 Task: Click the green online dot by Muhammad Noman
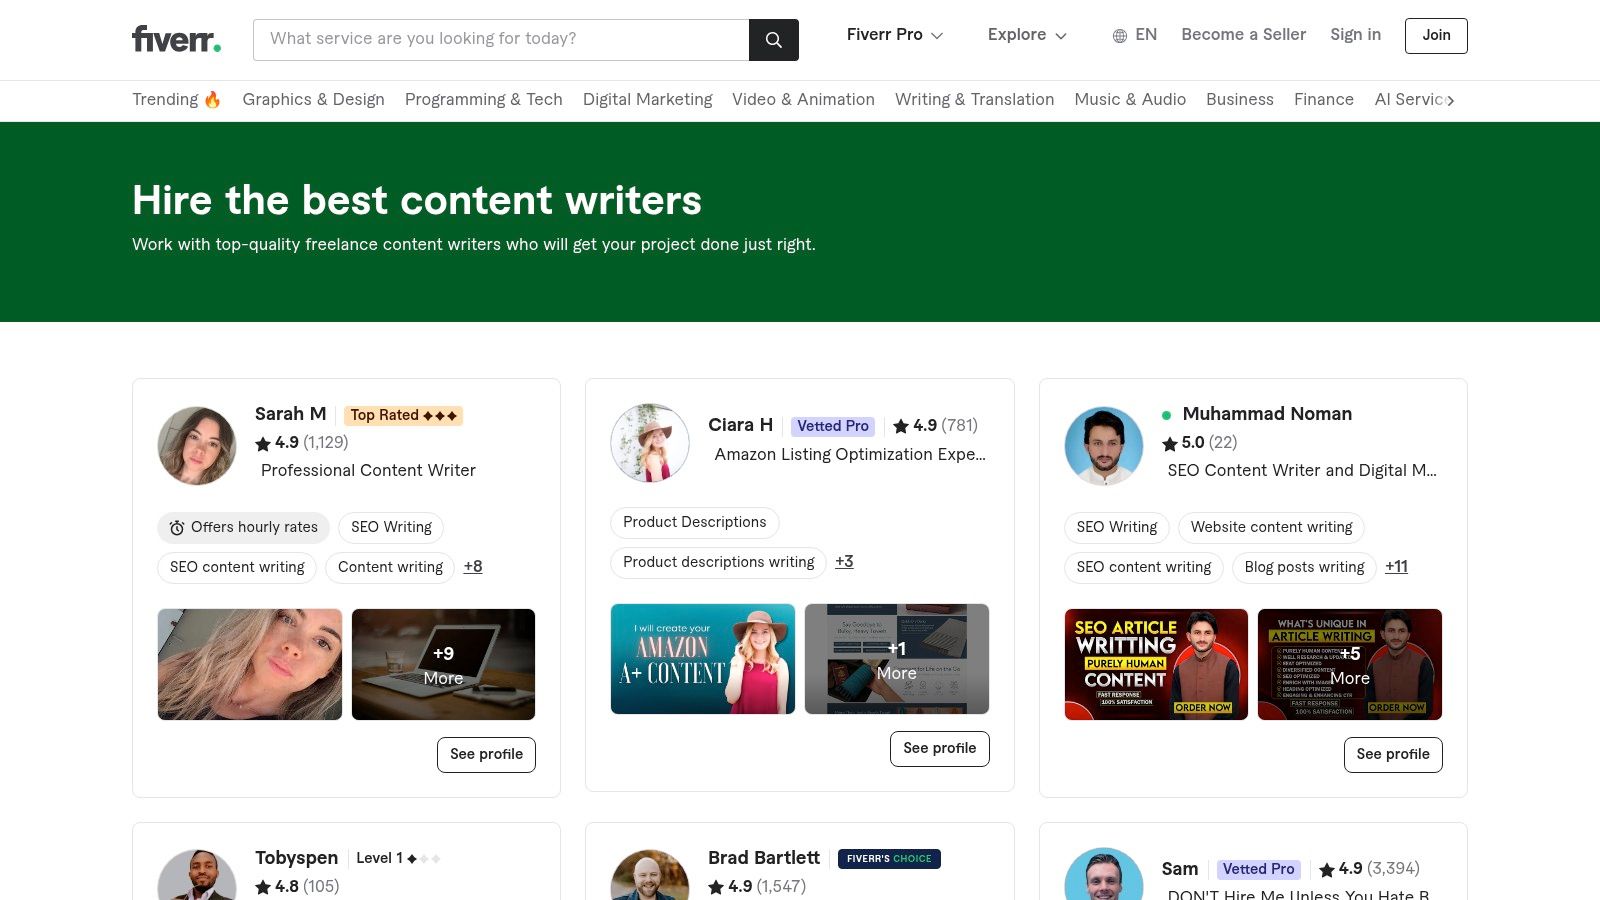(x=1165, y=413)
